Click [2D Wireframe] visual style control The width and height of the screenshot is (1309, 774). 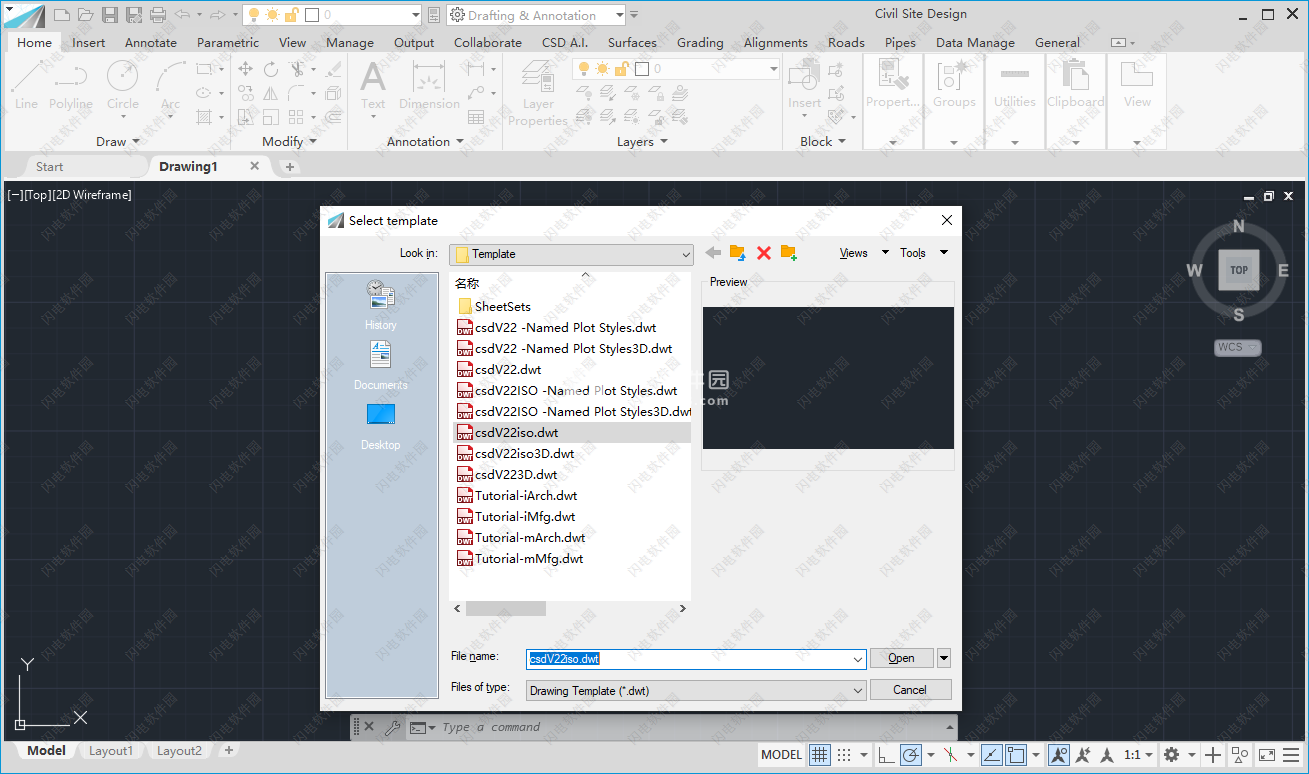[92, 195]
